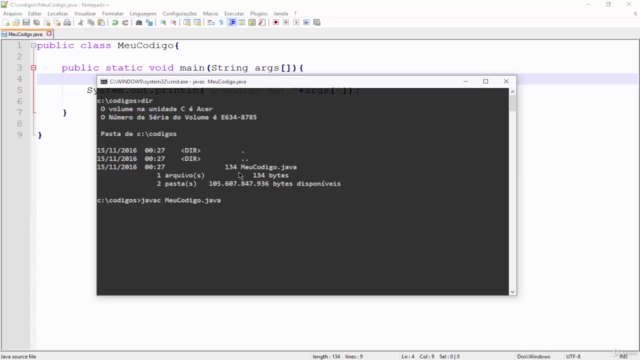
Task: Click the Document Map toolbar icon
Action: (x=252, y=22)
